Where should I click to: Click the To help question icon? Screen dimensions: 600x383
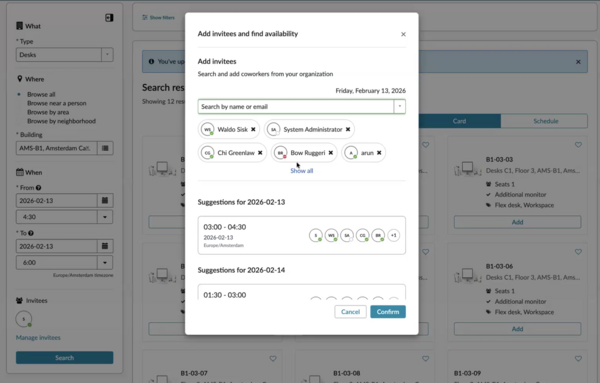[31, 233]
